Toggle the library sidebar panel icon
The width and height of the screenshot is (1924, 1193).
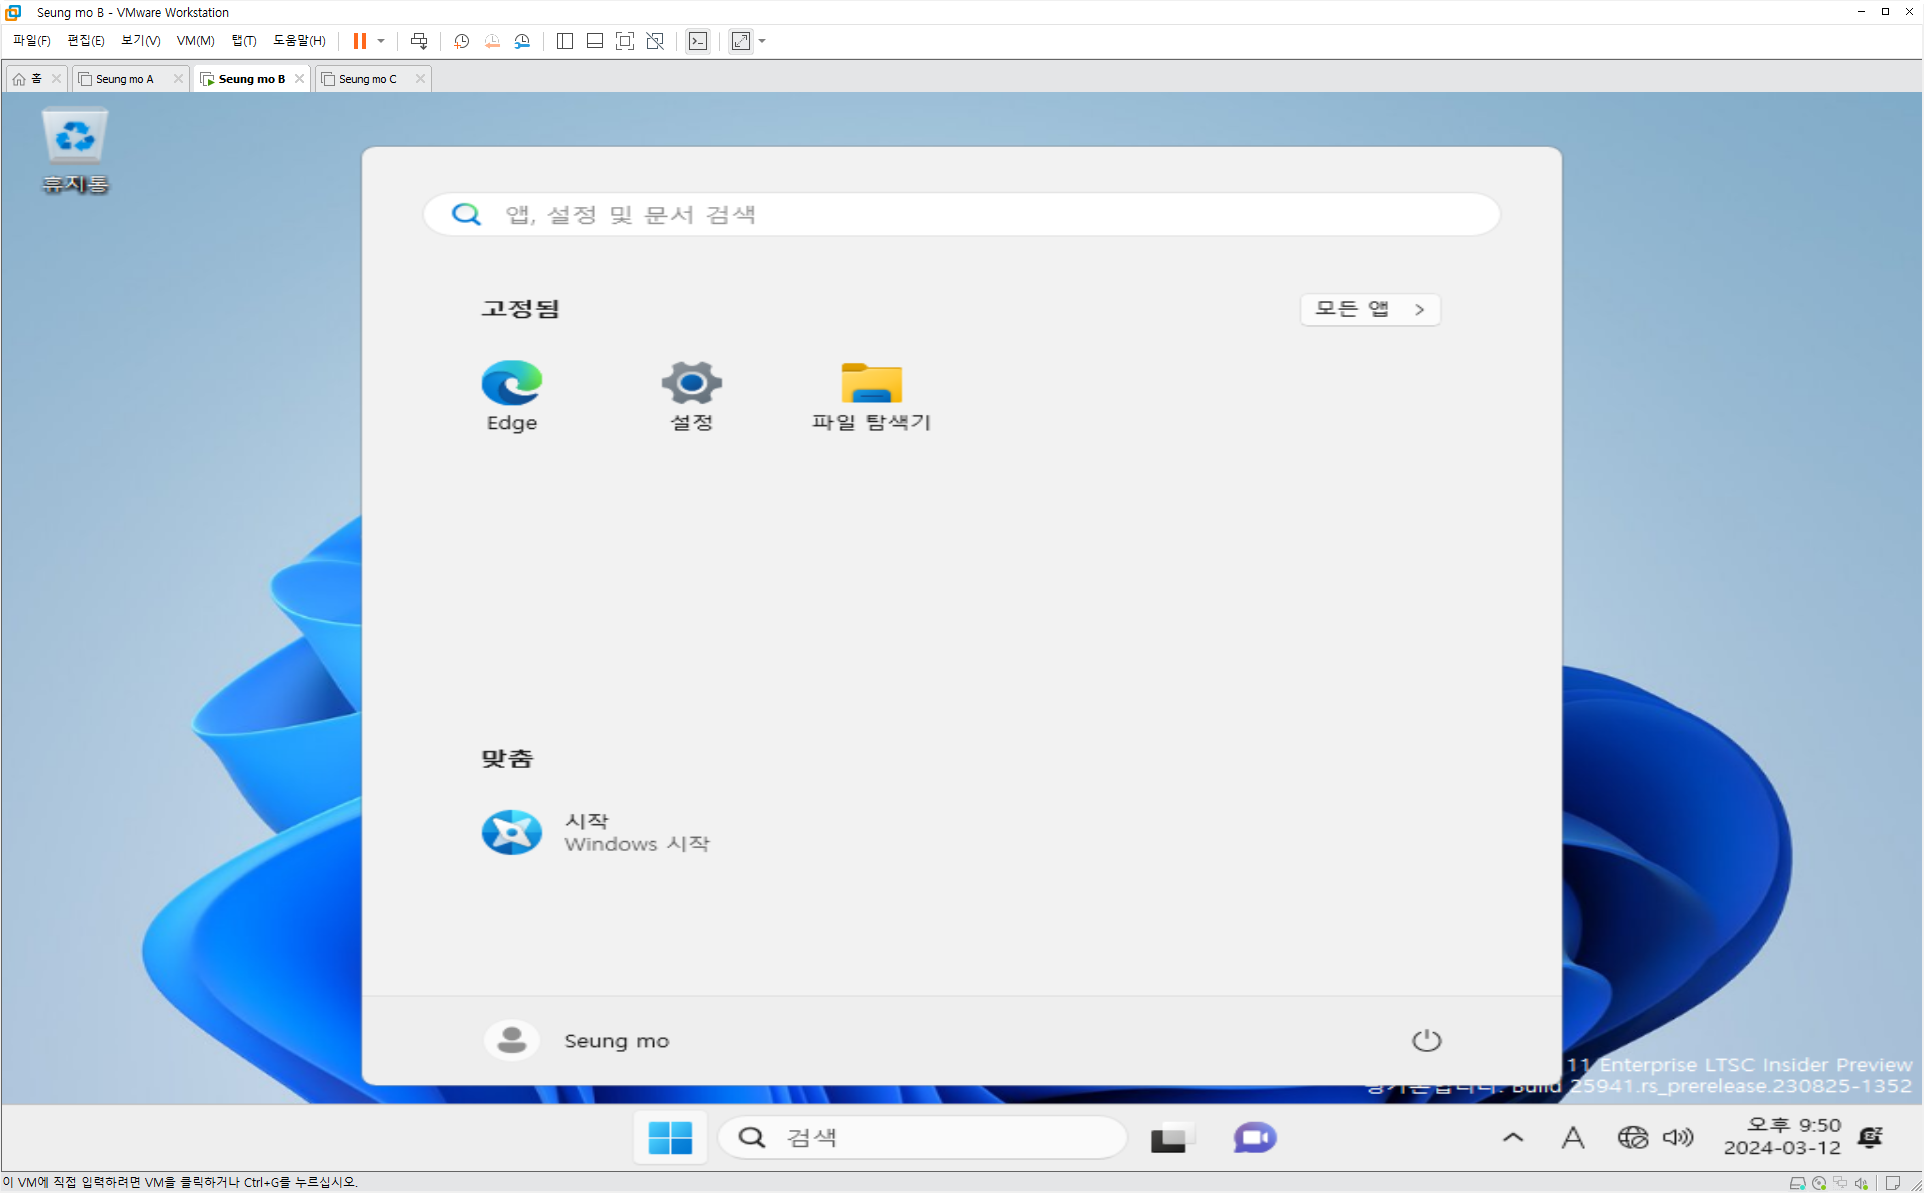565,41
